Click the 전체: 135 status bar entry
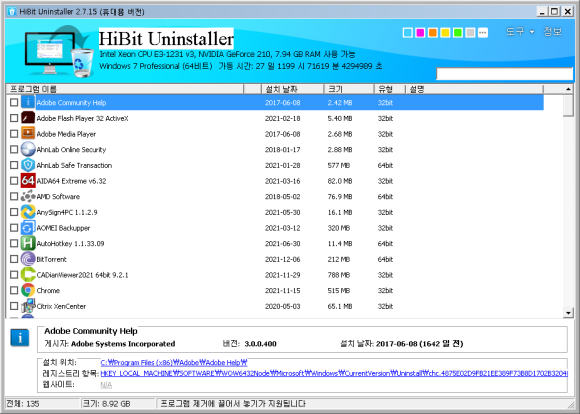Screen dimensions: 580x414 coord(23,404)
